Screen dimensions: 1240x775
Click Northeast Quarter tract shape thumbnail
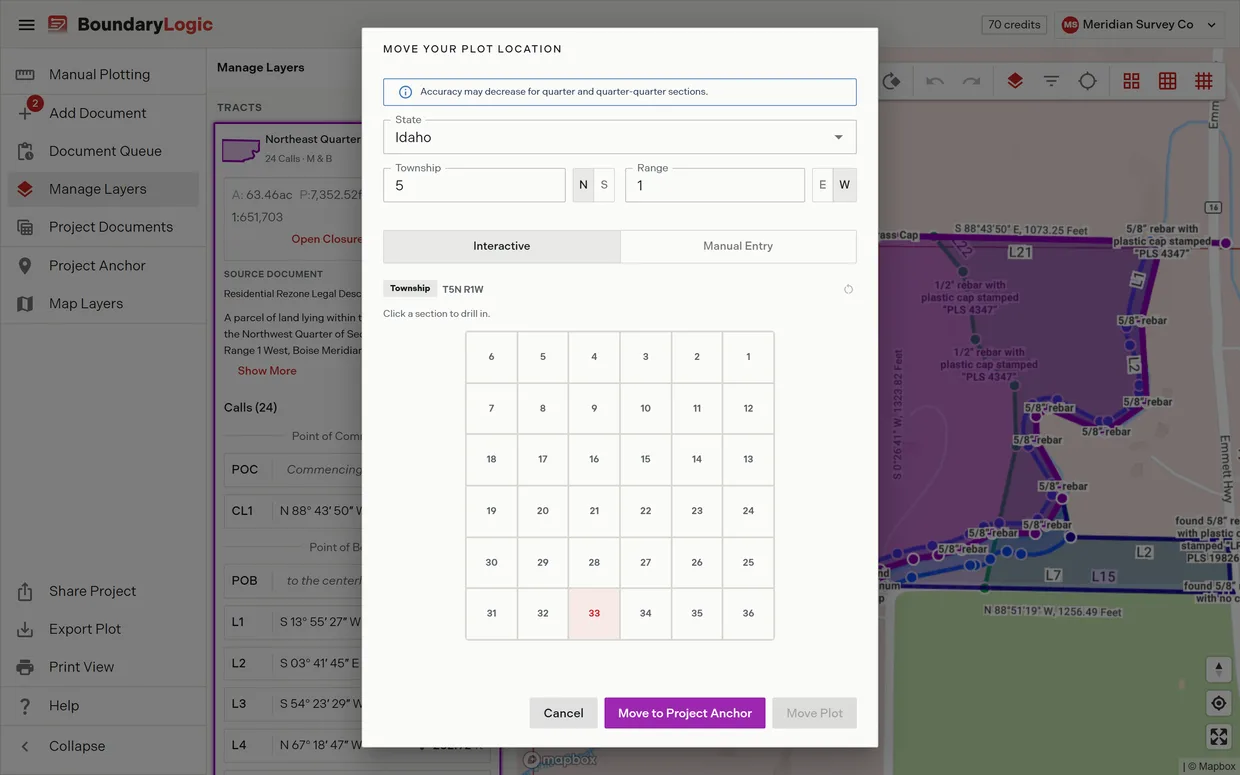point(240,149)
